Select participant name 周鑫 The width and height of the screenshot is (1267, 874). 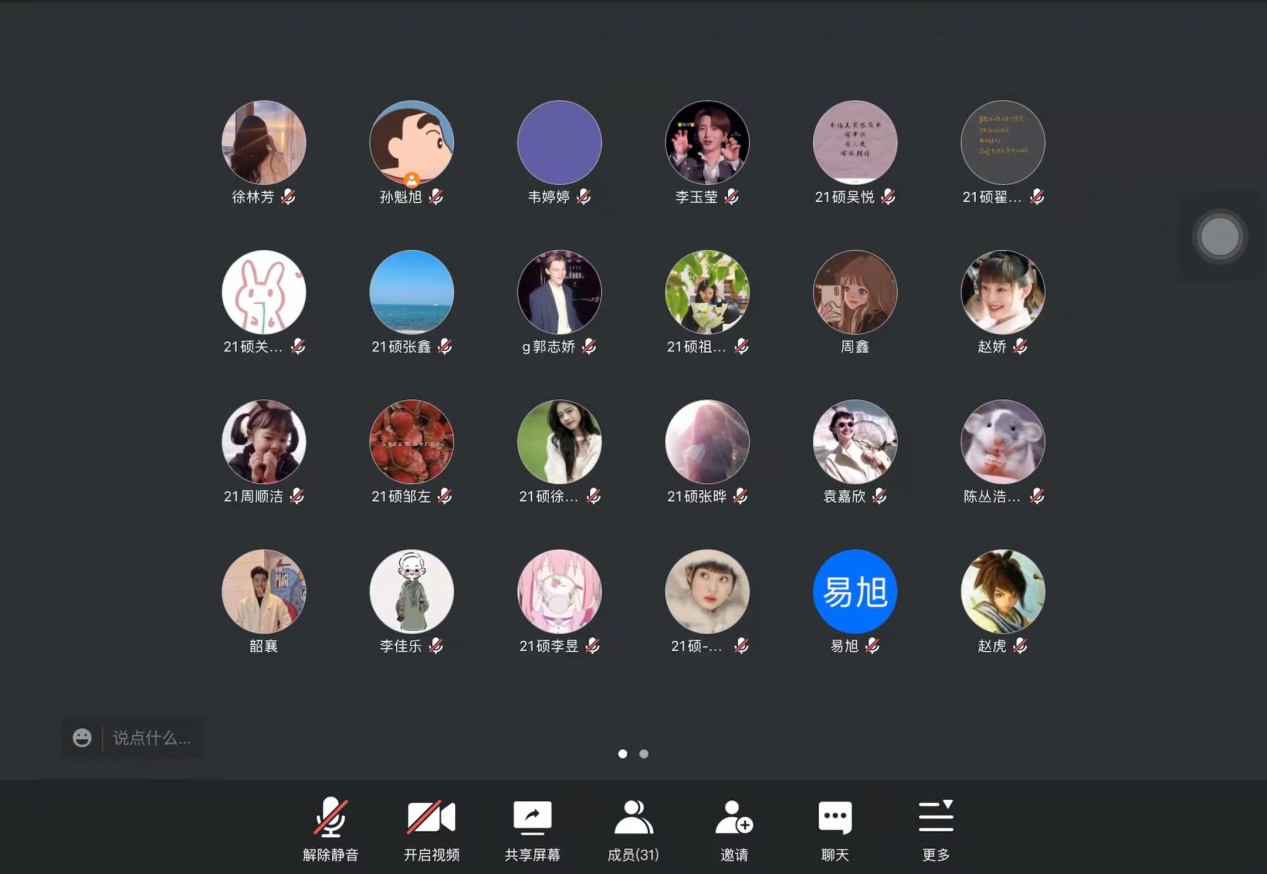tap(855, 347)
